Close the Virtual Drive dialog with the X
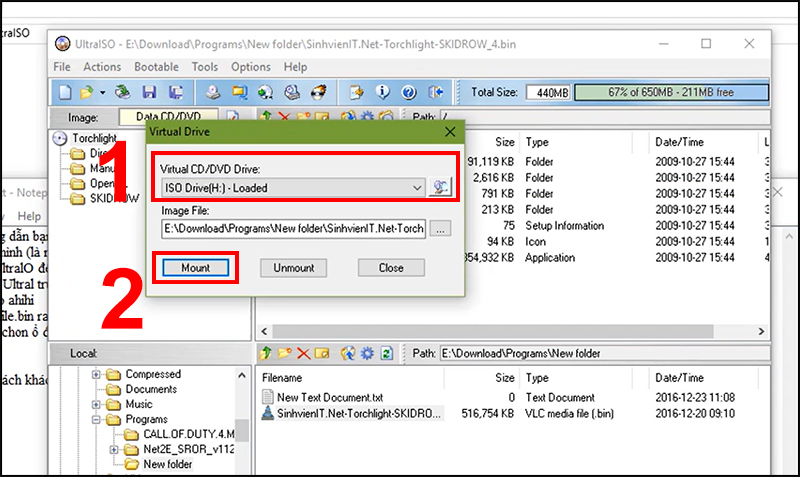800x477 pixels. [x=450, y=132]
